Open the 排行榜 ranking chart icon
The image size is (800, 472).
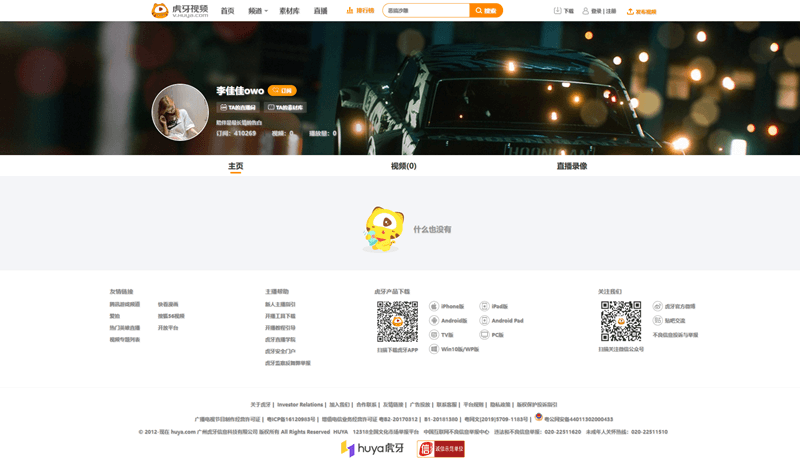349,10
